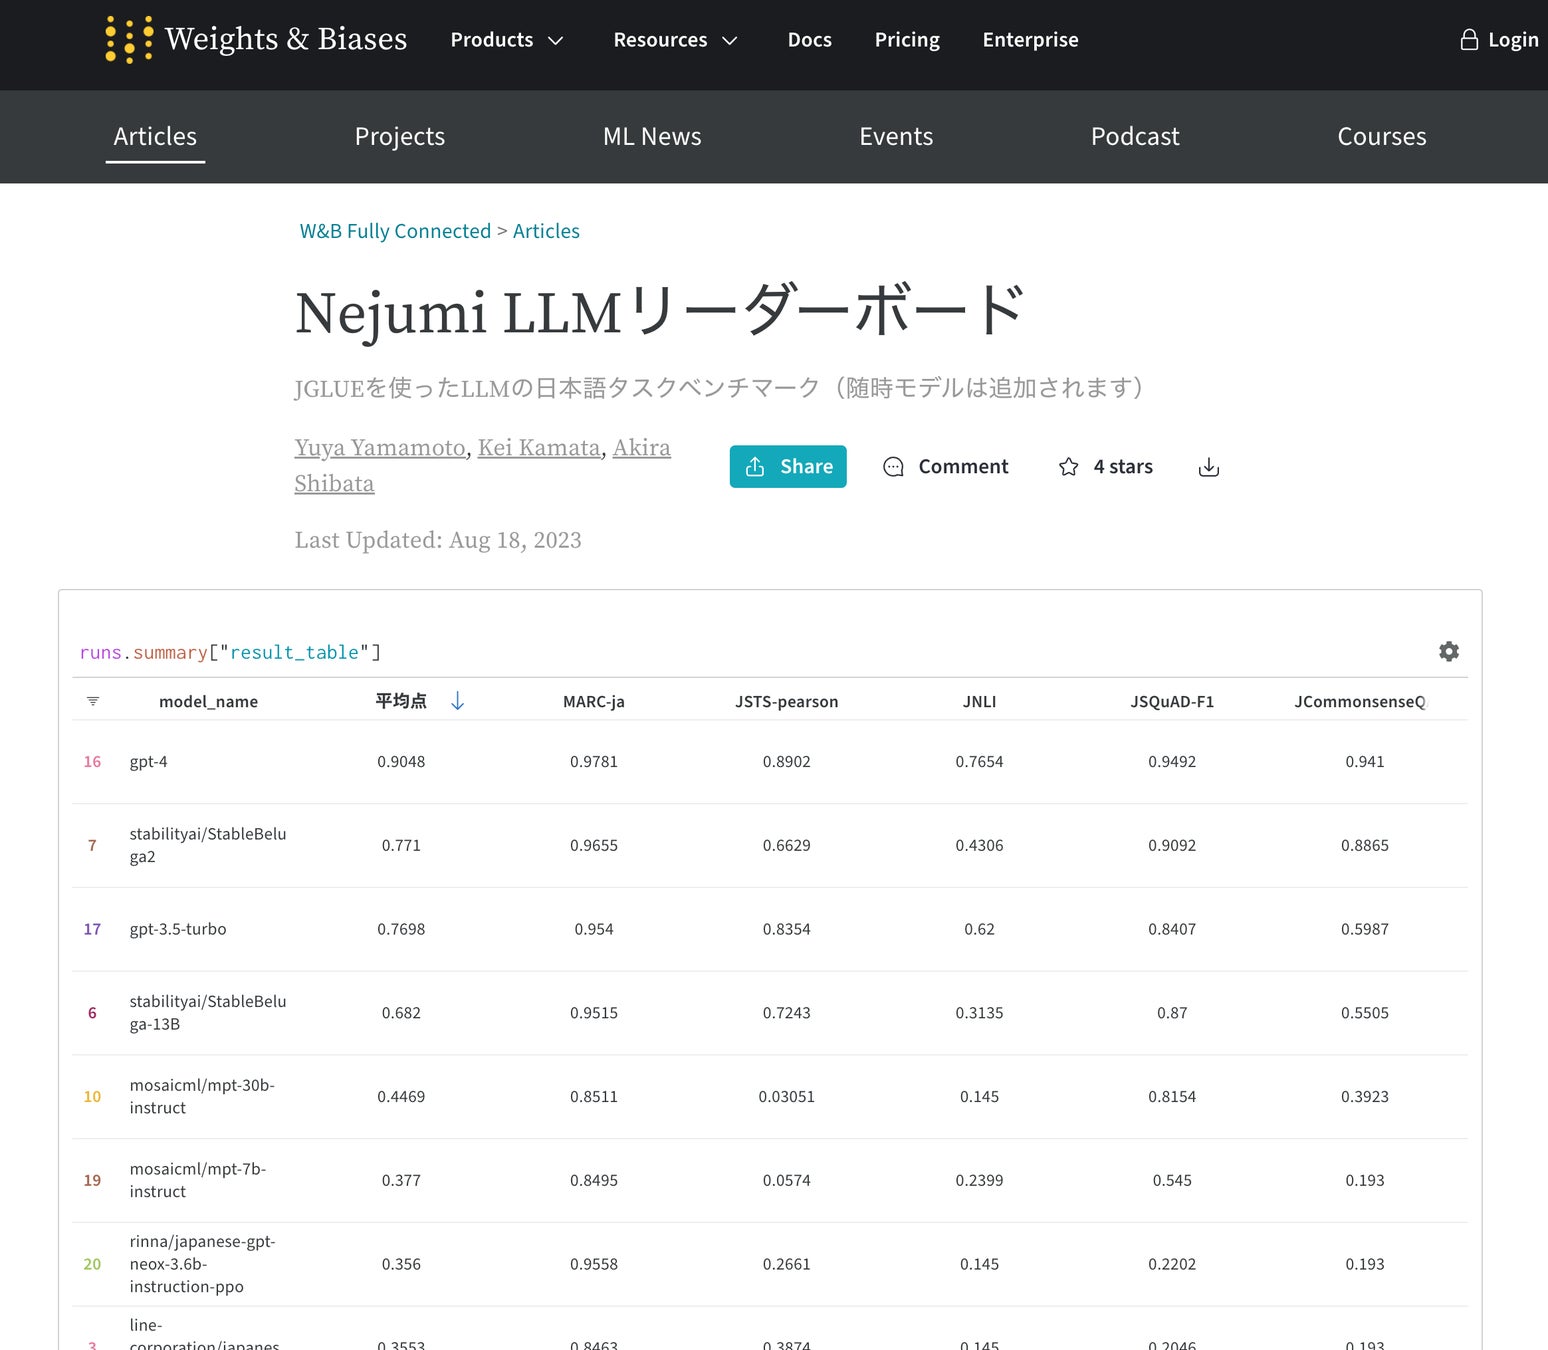Click the 0.8865 JCommonsenseQA value
The image size is (1548, 1350).
point(1365,846)
